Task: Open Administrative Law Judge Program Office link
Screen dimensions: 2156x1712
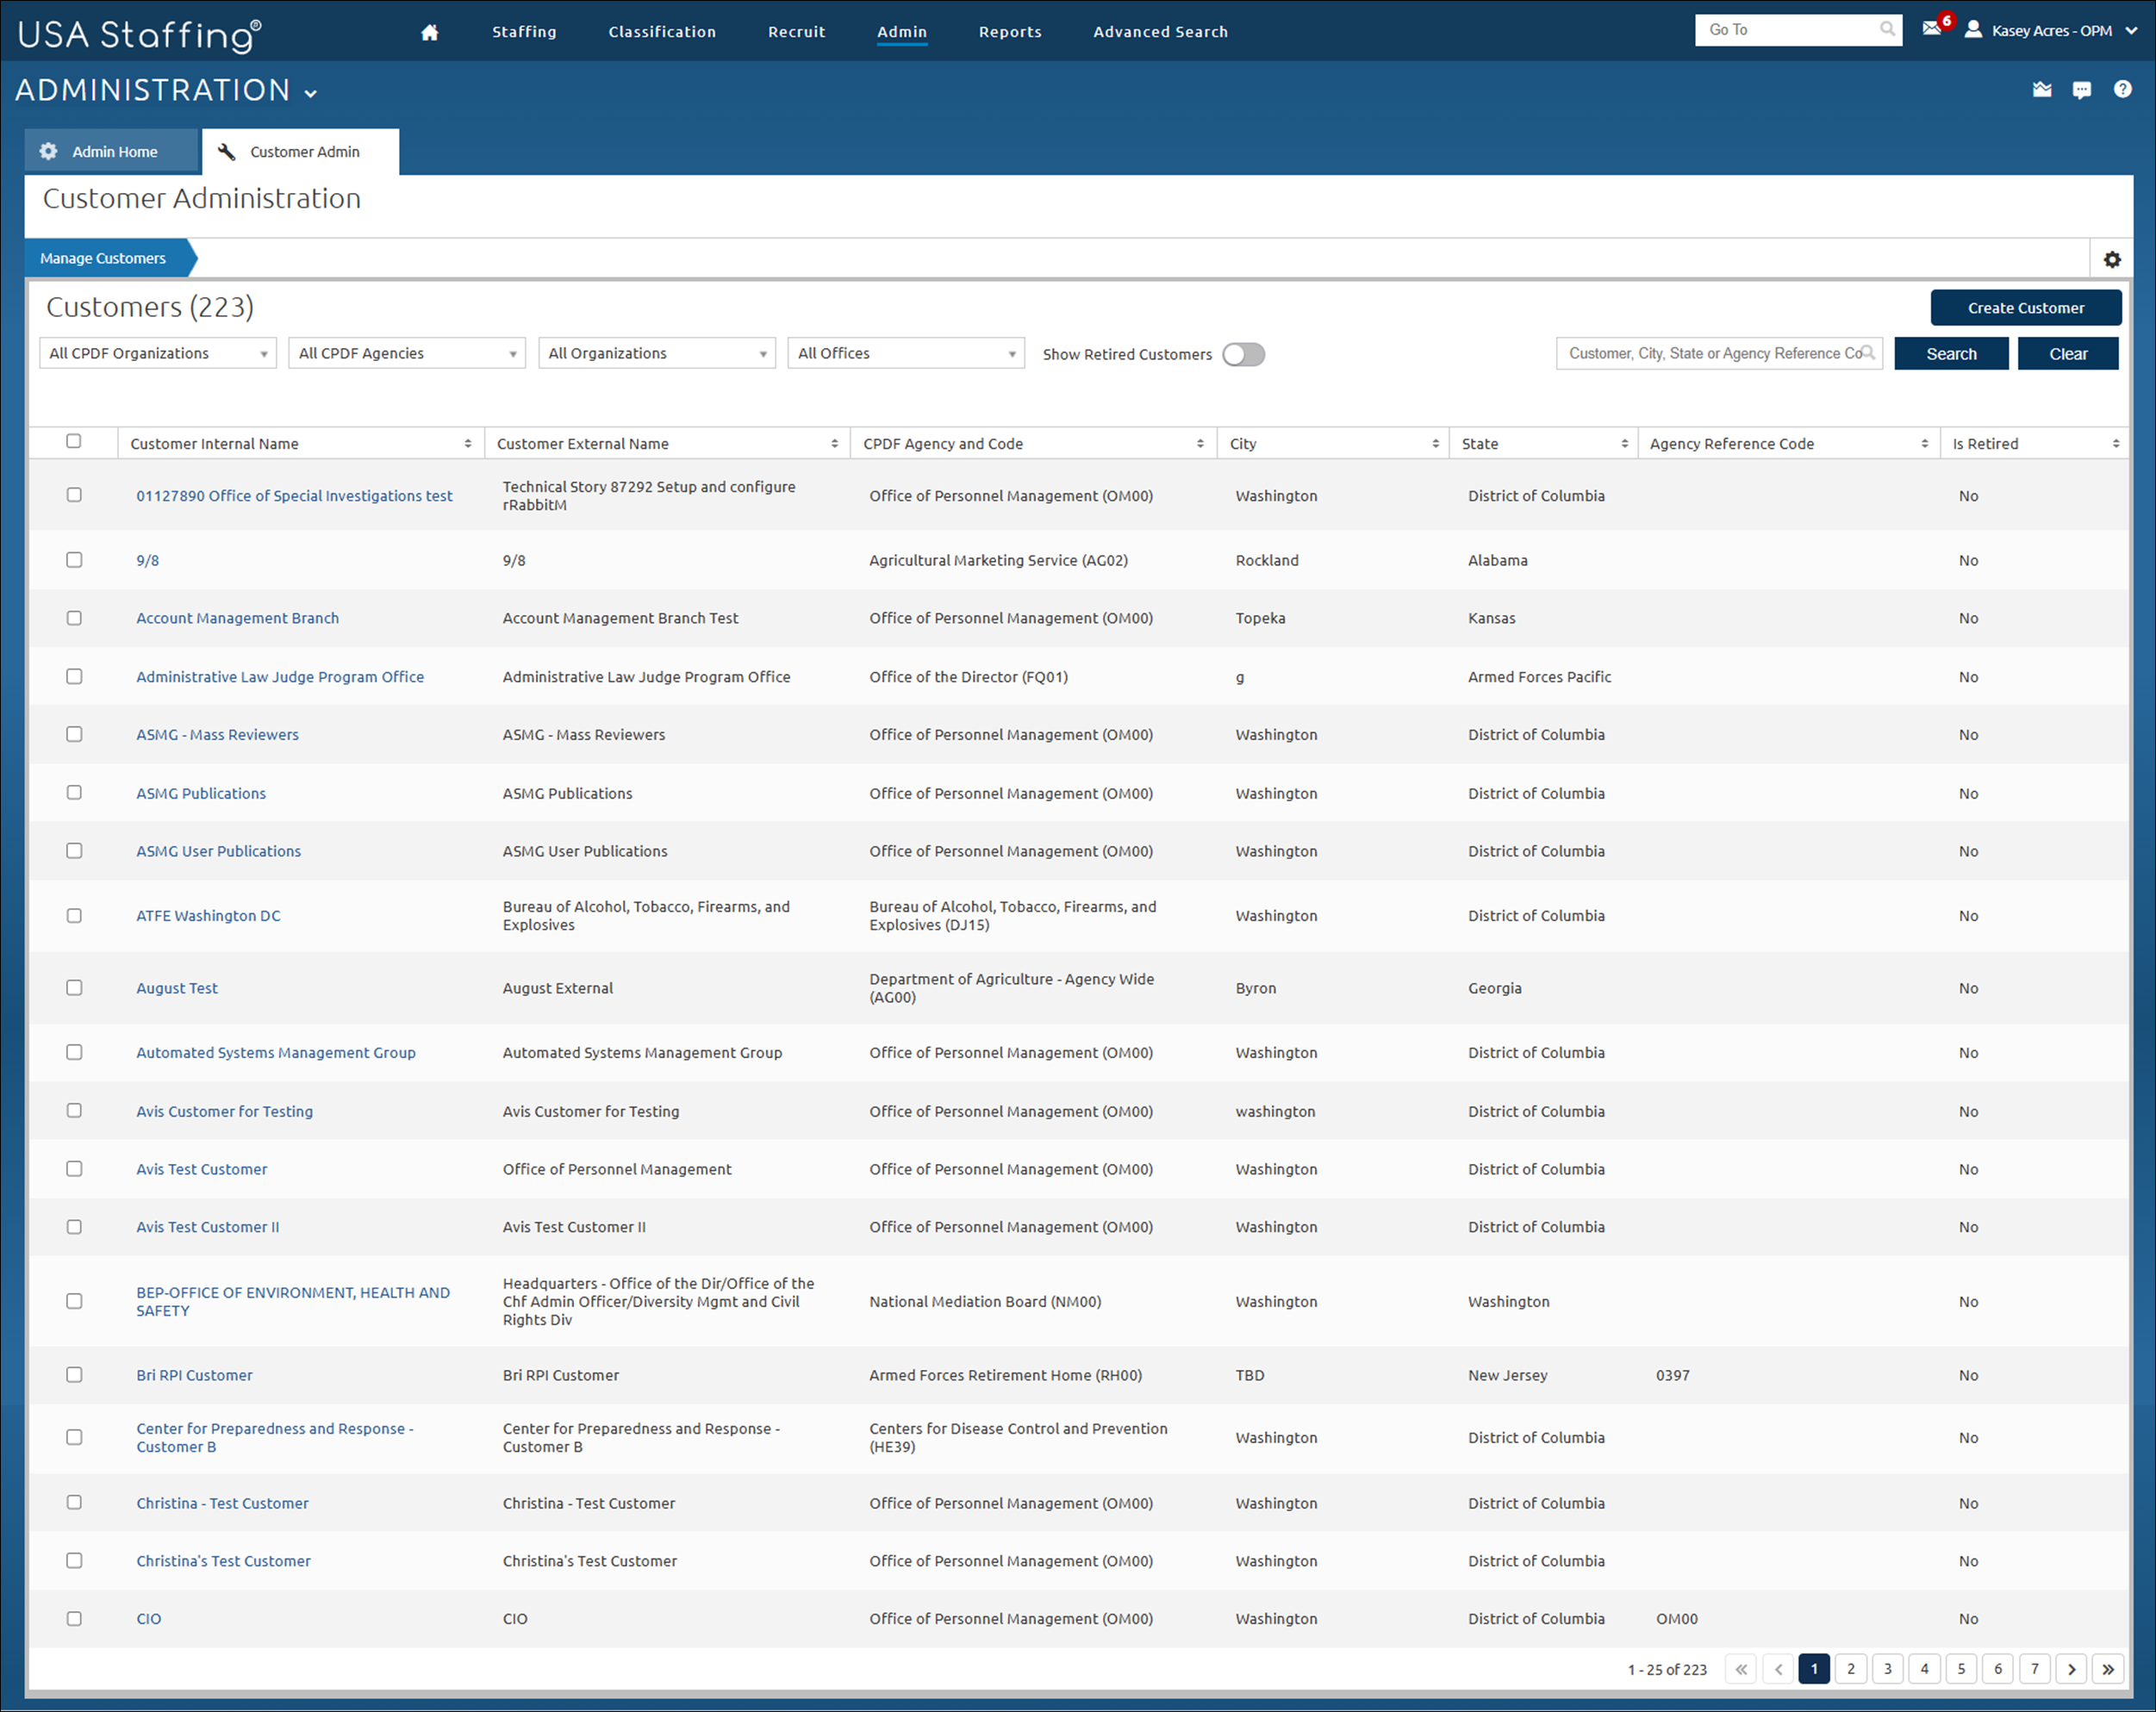Action: (x=280, y=677)
